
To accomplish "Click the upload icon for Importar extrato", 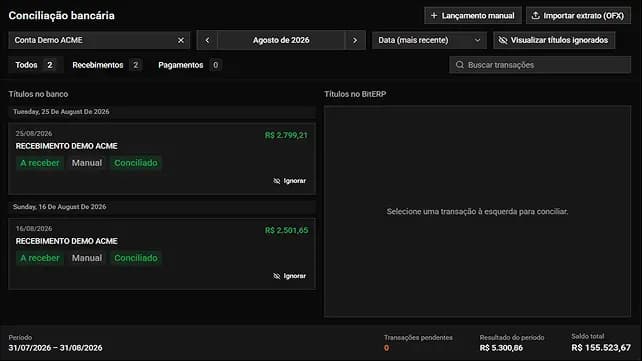I will point(535,16).
